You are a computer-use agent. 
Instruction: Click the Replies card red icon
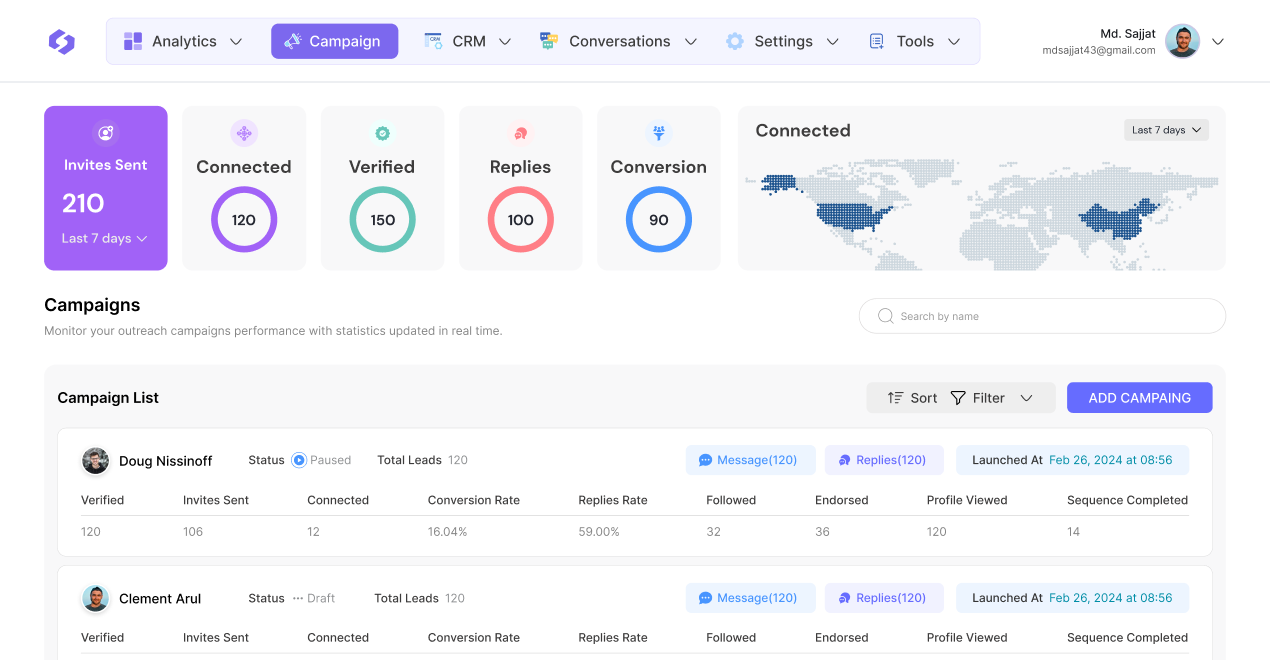point(520,133)
